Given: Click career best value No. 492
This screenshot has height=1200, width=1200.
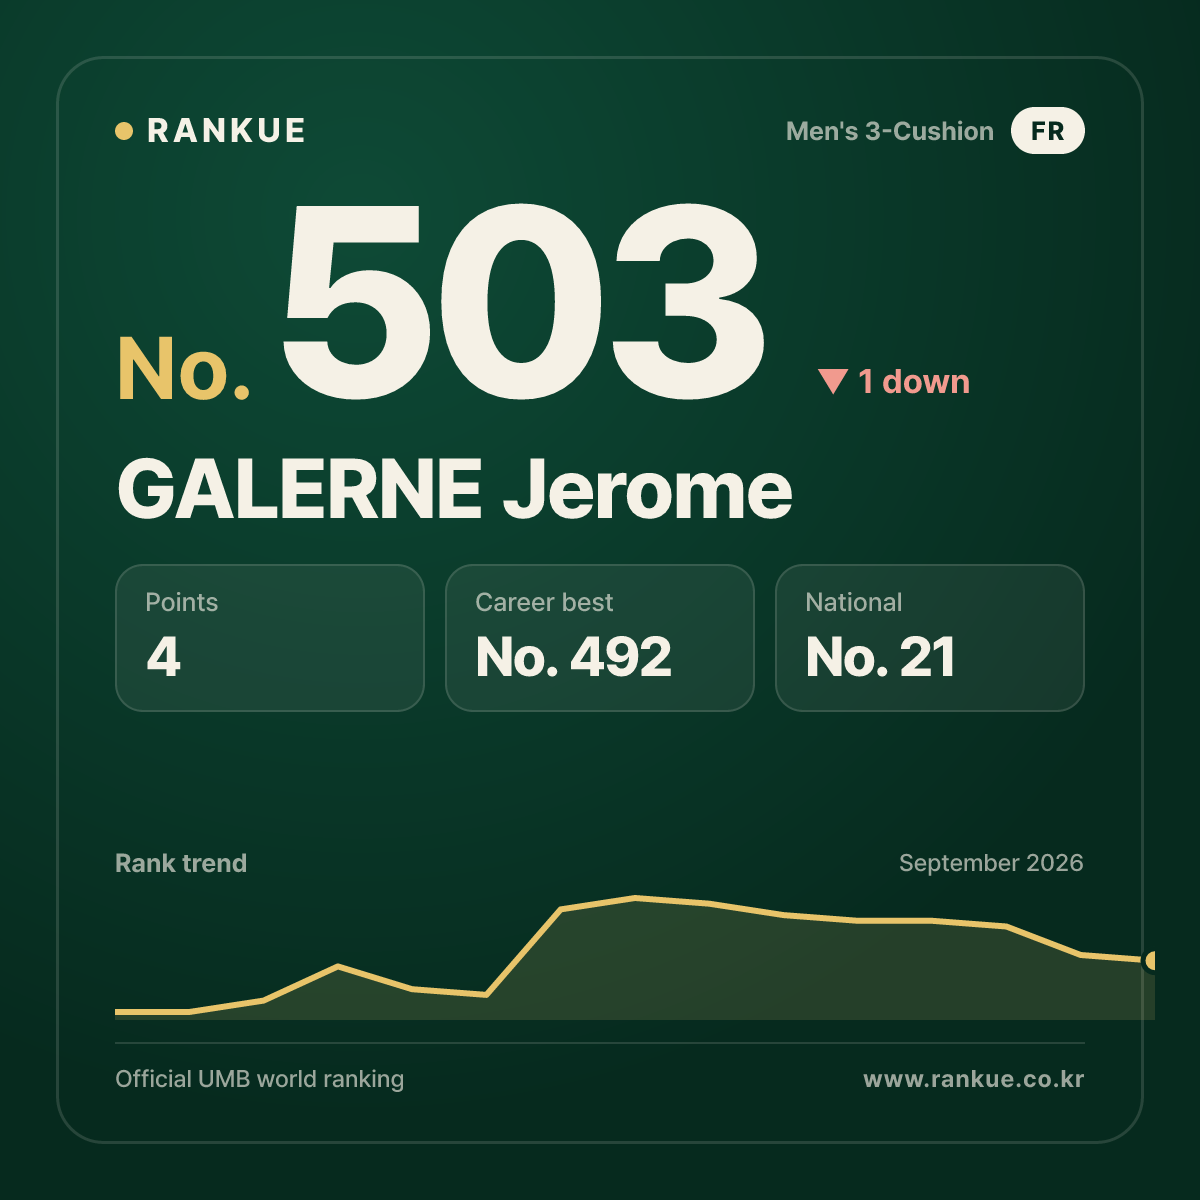Looking at the screenshot, I should [574, 657].
